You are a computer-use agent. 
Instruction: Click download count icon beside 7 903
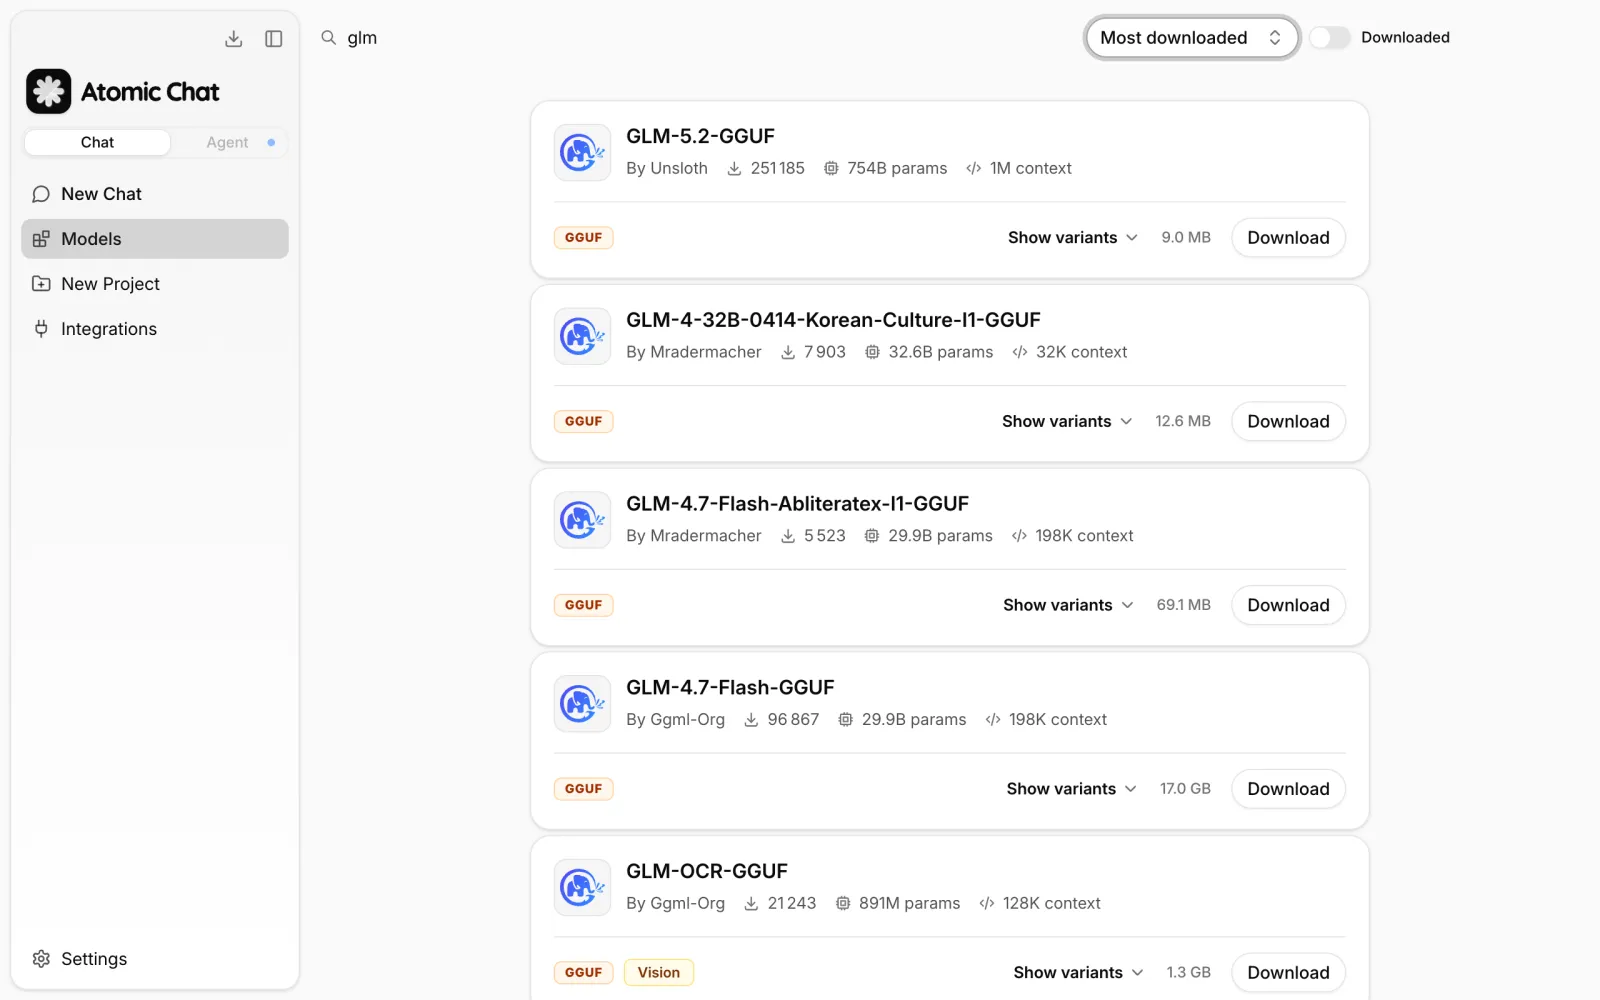pos(788,353)
